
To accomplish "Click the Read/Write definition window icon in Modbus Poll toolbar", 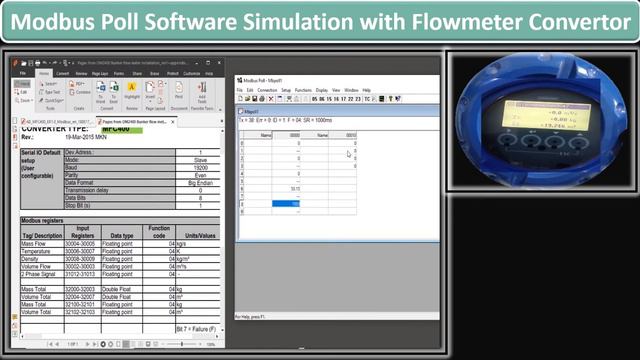I will (280, 99).
